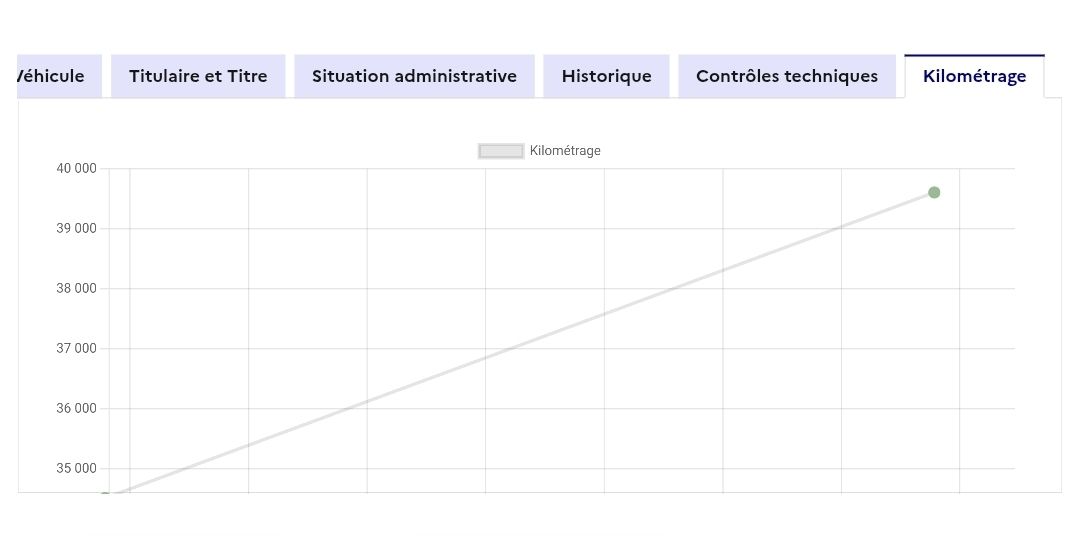Image resolution: width=1079 pixels, height=536 pixels.
Task: Click the green data point near 39 600
Action: click(x=934, y=192)
